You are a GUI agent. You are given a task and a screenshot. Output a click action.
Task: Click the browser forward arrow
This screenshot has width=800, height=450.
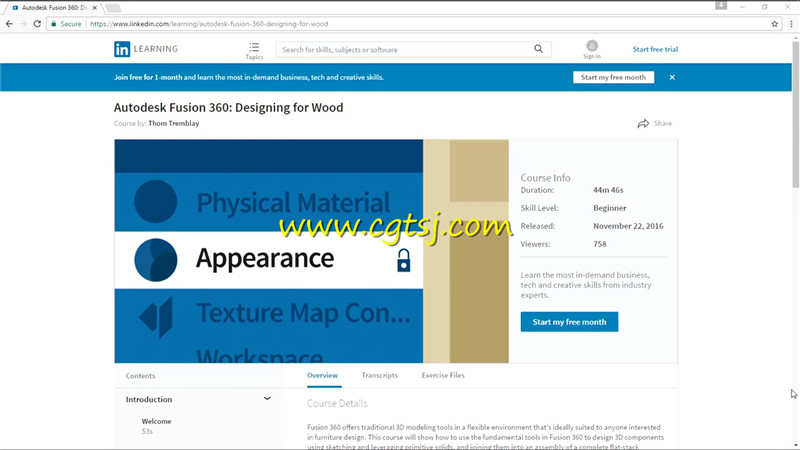click(x=23, y=23)
